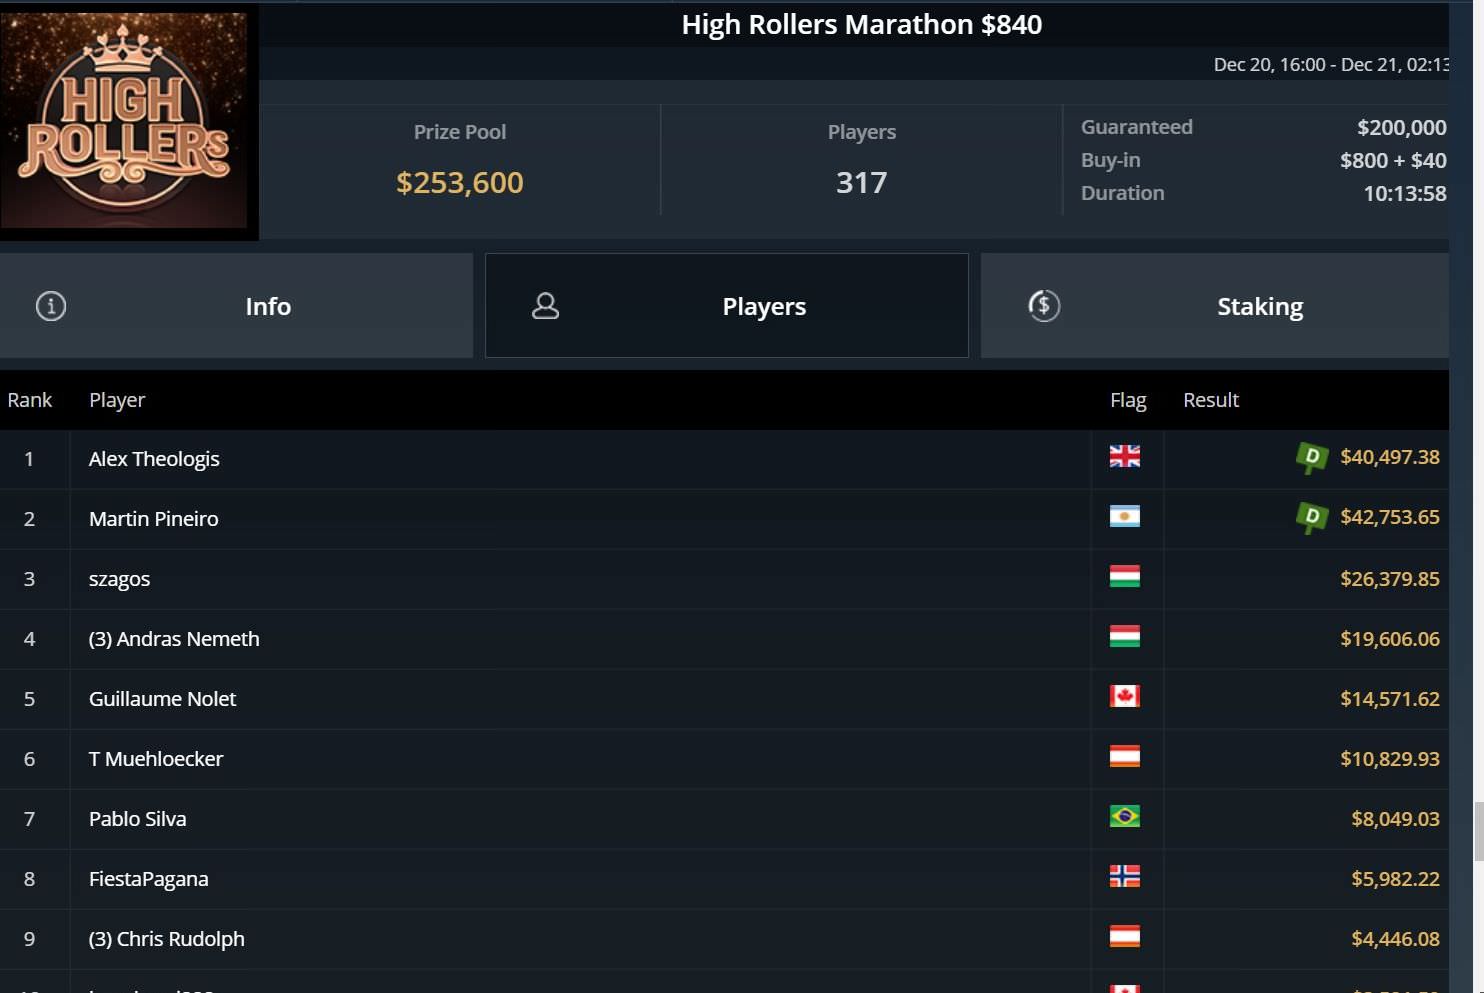Click the UK flag for Alex Theologis
Screen dimensions: 1484x993
click(1124, 457)
